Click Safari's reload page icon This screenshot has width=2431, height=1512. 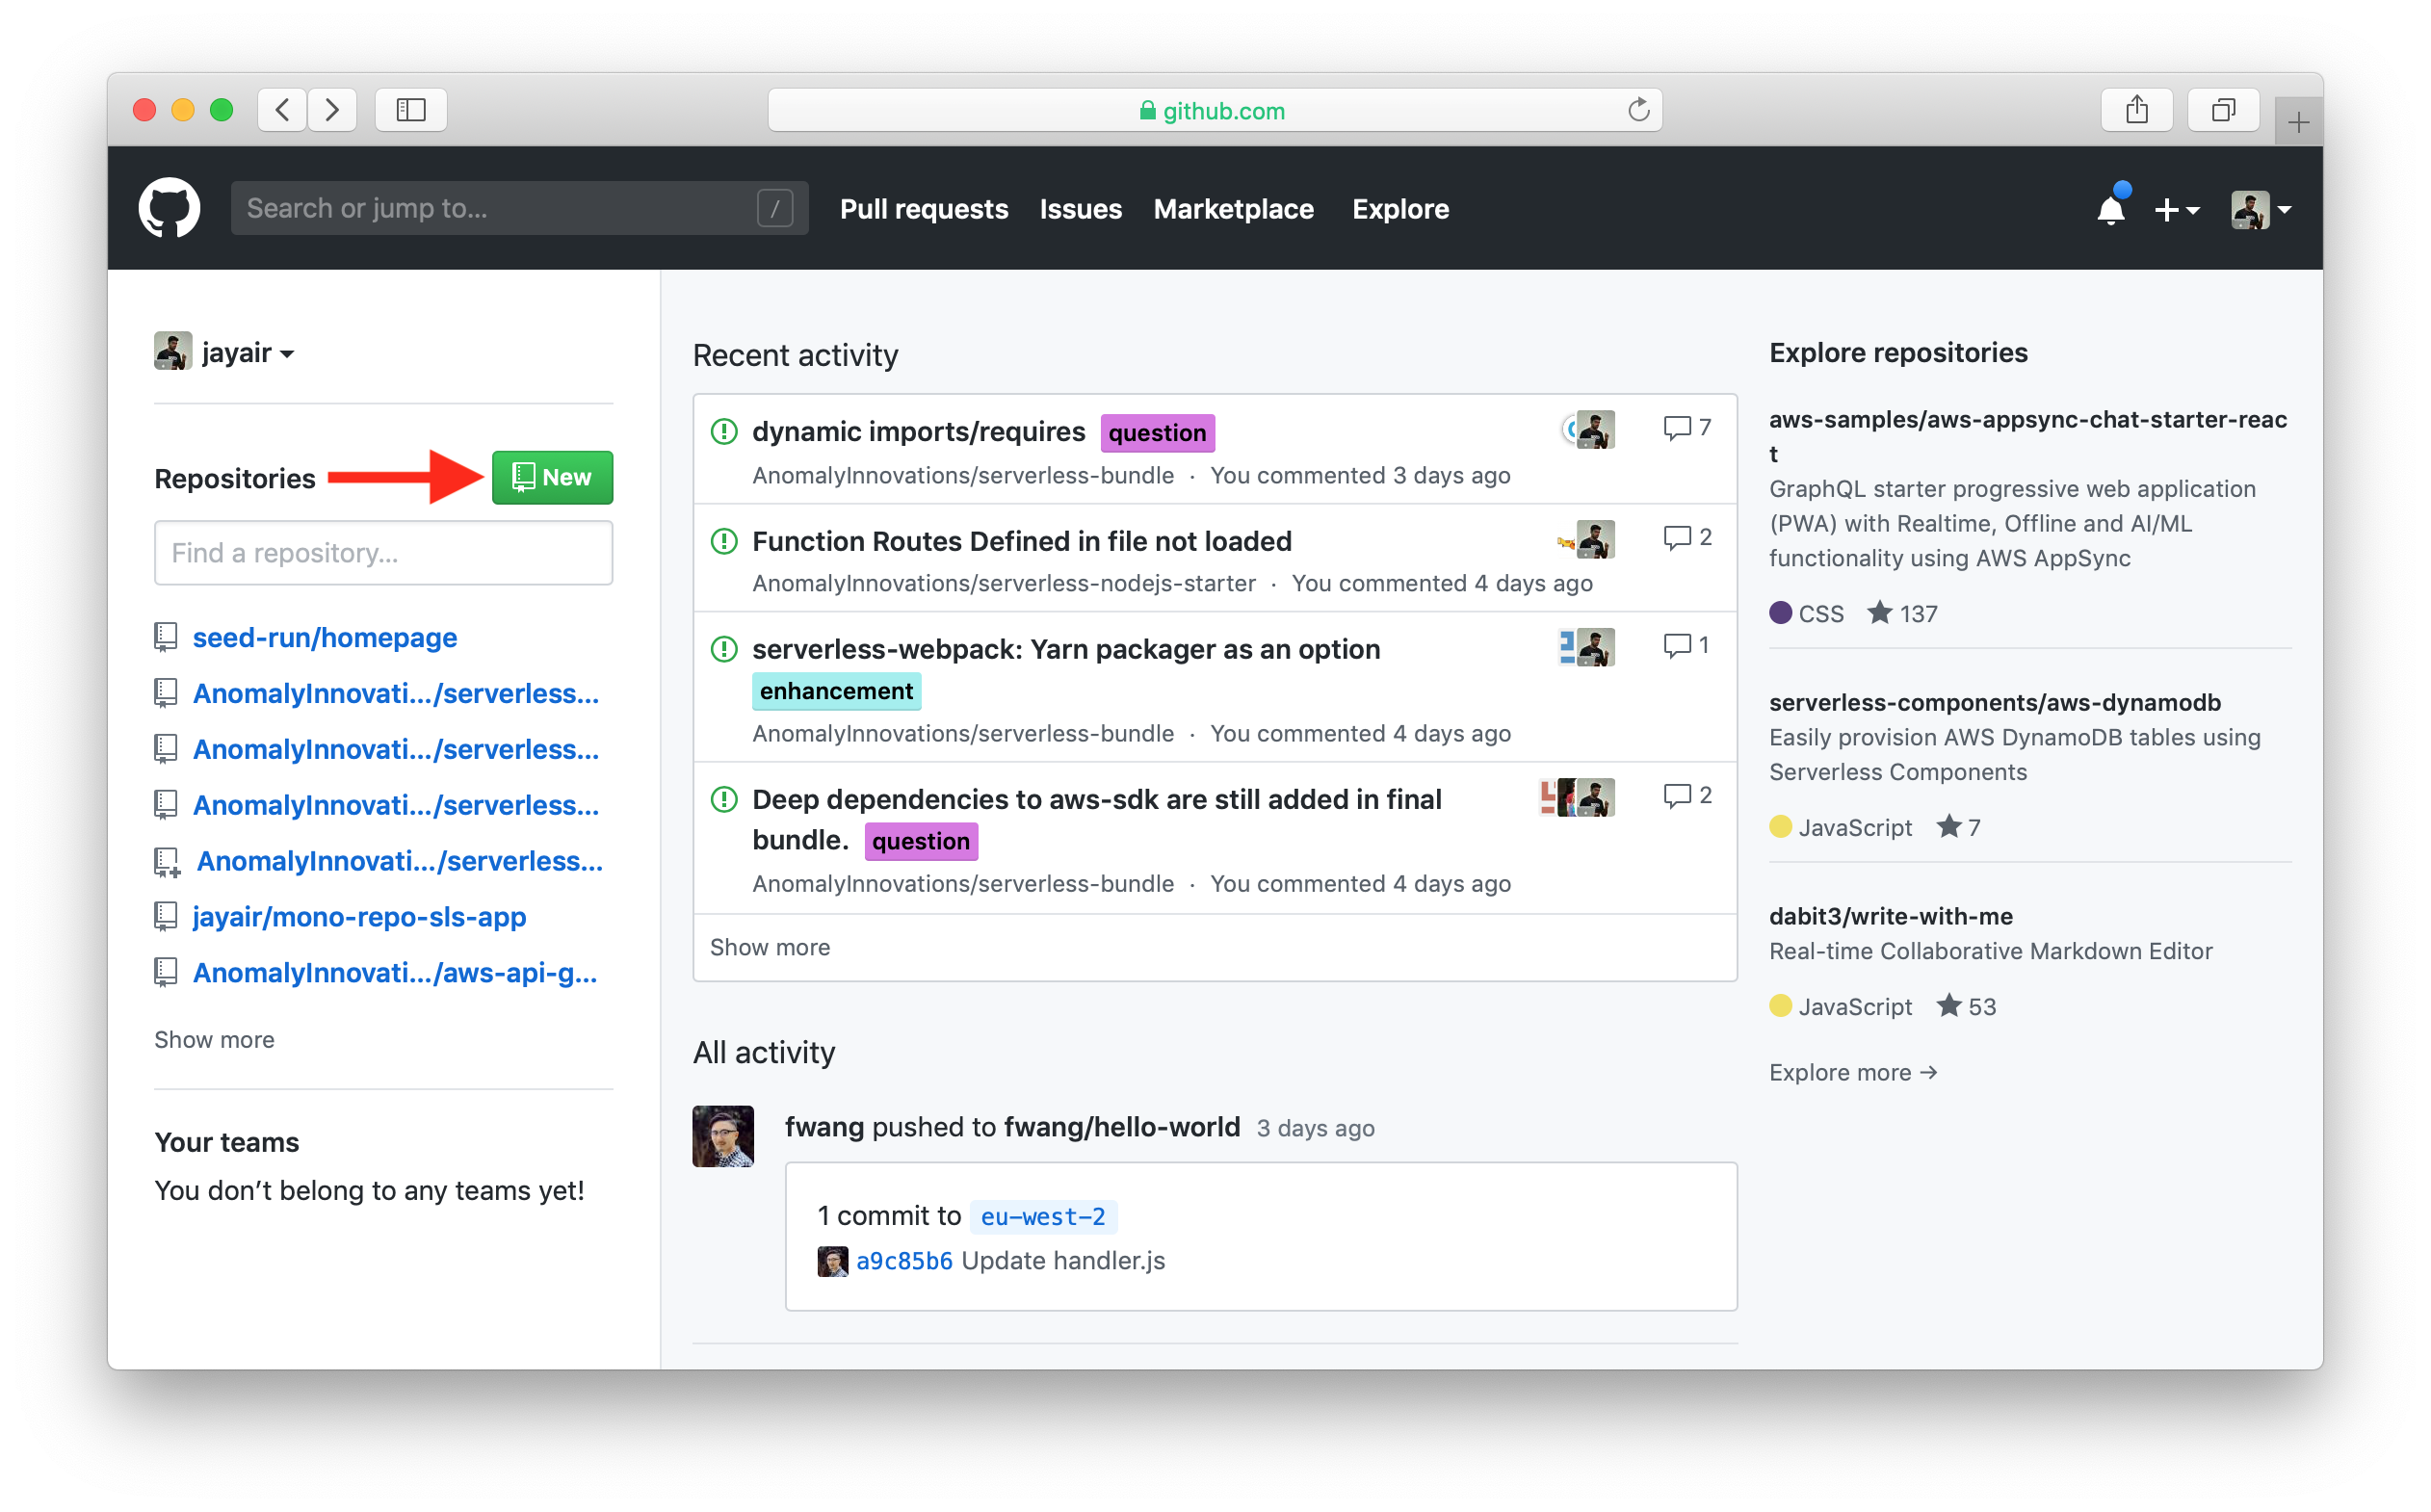(1638, 110)
